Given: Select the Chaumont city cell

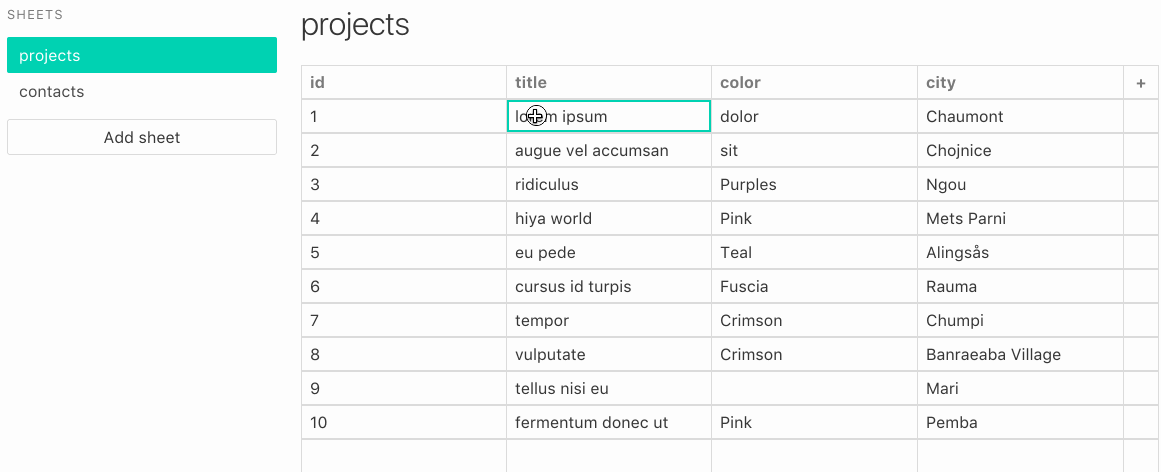Looking at the screenshot, I should click(x=1019, y=117).
